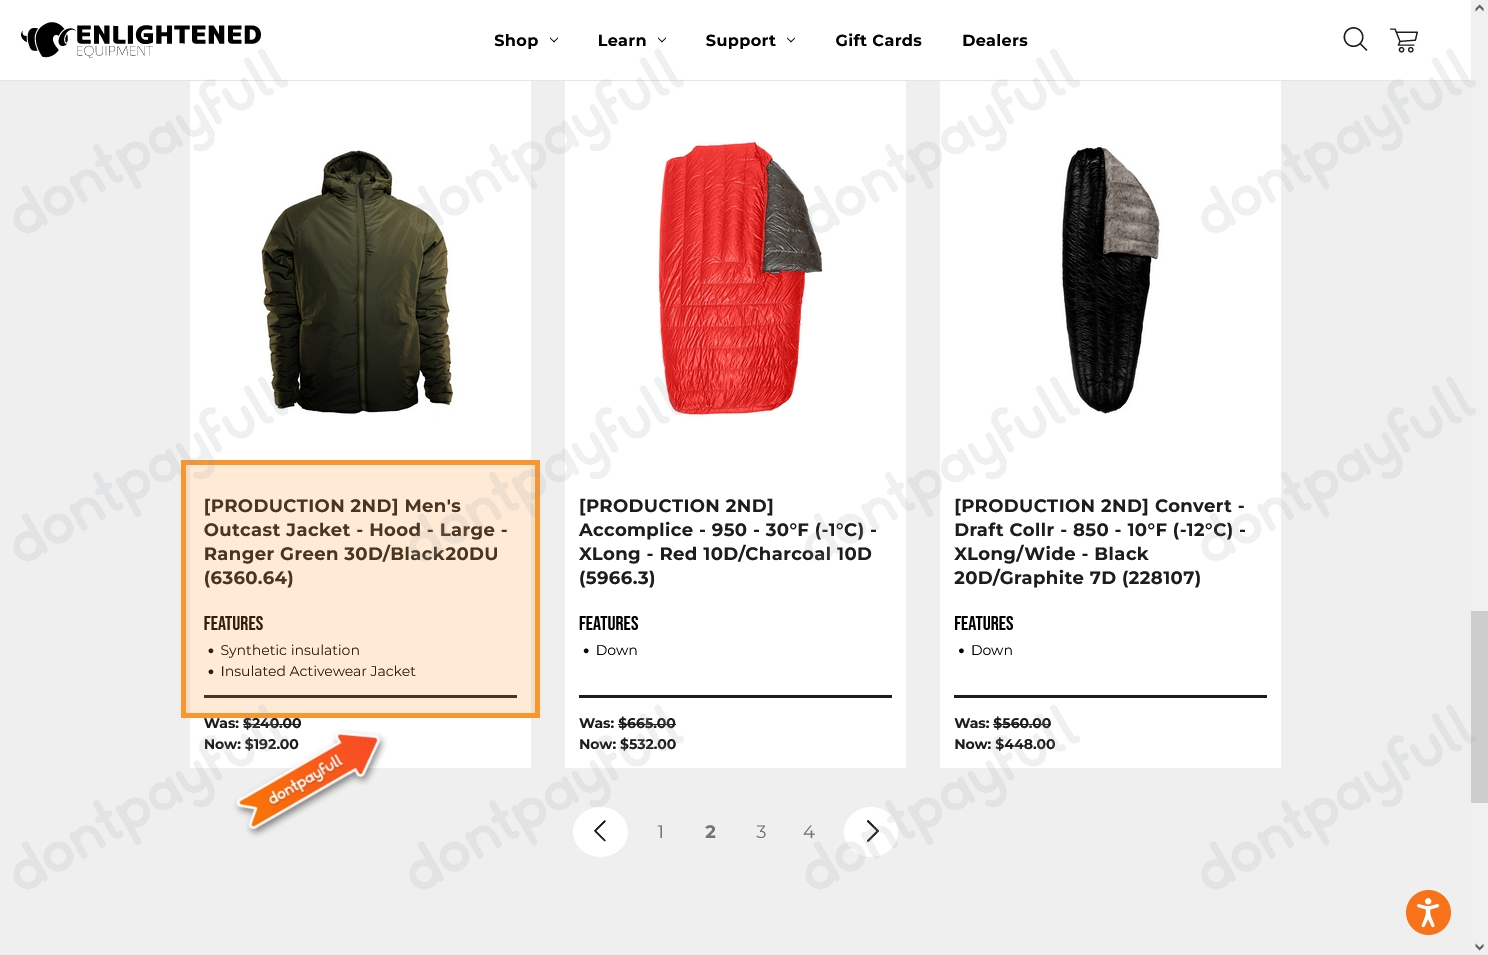Open the Accomplice 950 30°F quilt title
This screenshot has height=955, width=1488.
pyautogui.click(x=728, y=541)
